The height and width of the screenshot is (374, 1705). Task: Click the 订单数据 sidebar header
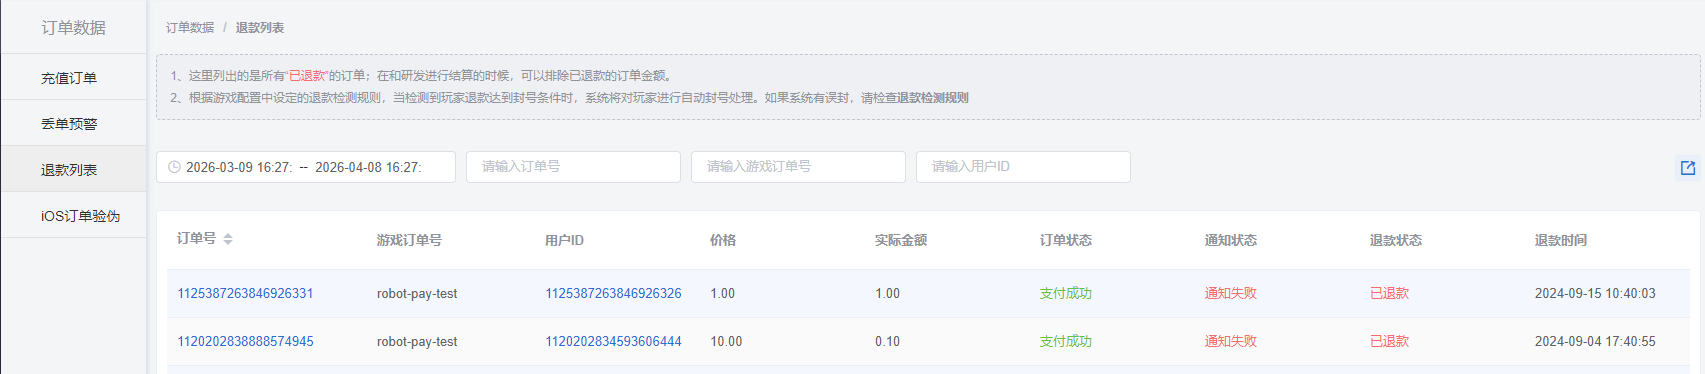[x=73, y=28]
